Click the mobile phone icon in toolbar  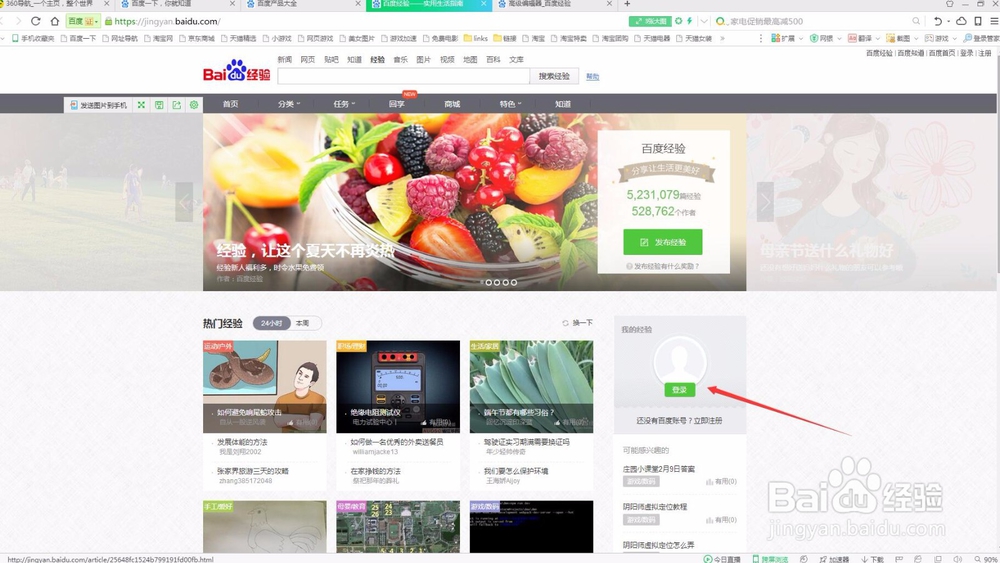[978, 21]
